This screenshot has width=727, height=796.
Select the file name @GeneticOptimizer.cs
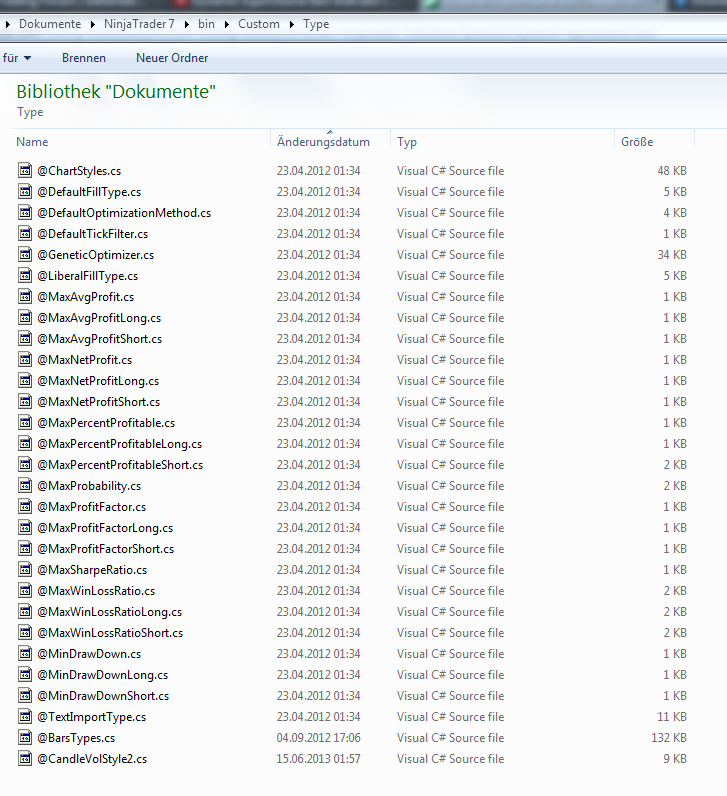[95, 255]
